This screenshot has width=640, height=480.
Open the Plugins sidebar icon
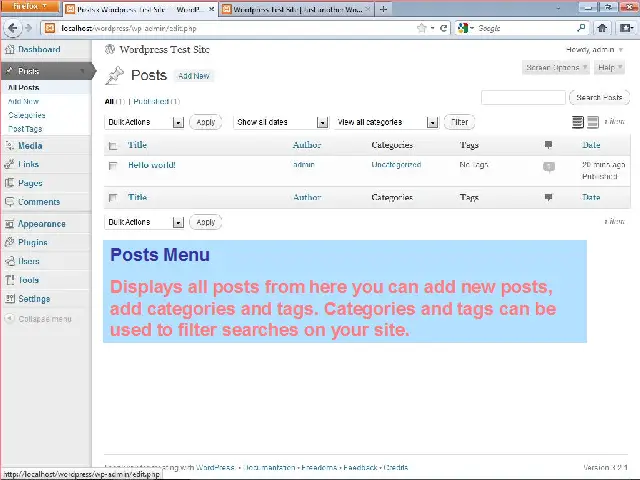click(9, 242)
